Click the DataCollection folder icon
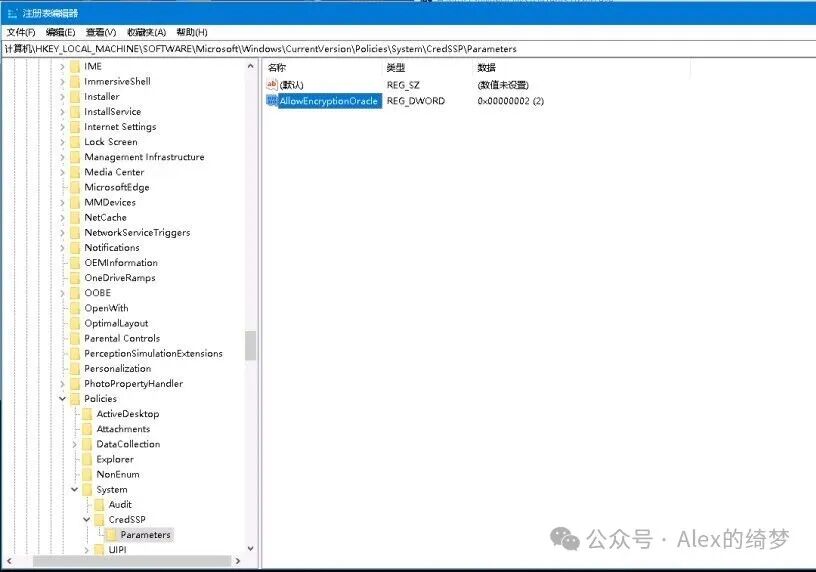The width and height of the screenshot is (816, 572). click(x=87, y=444)
